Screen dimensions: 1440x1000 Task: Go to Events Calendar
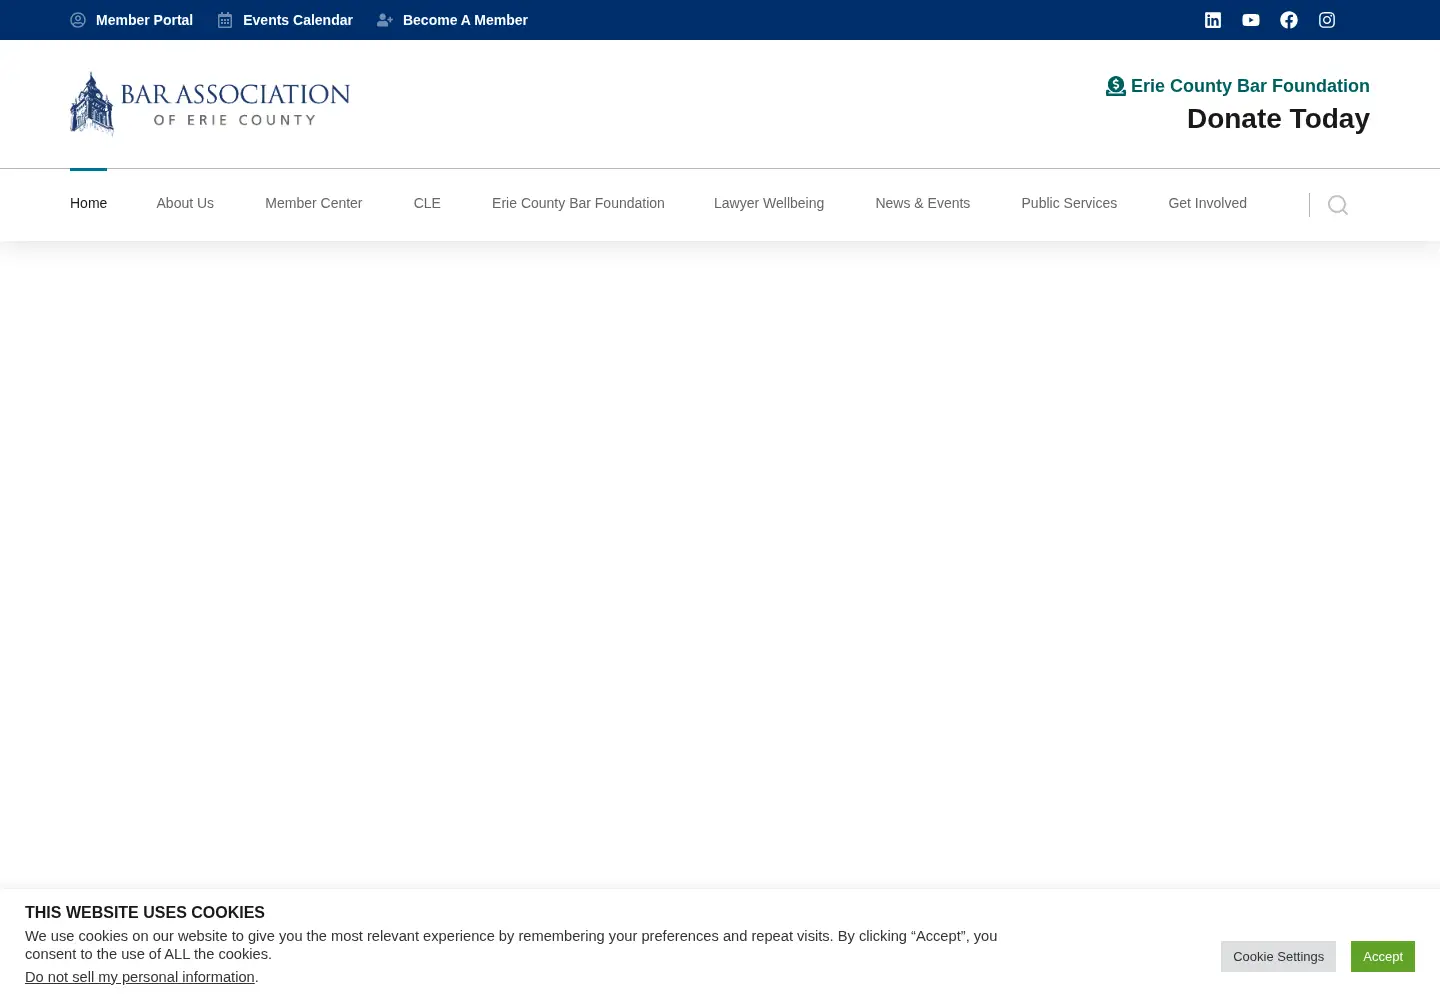click(x=298, y=20)
